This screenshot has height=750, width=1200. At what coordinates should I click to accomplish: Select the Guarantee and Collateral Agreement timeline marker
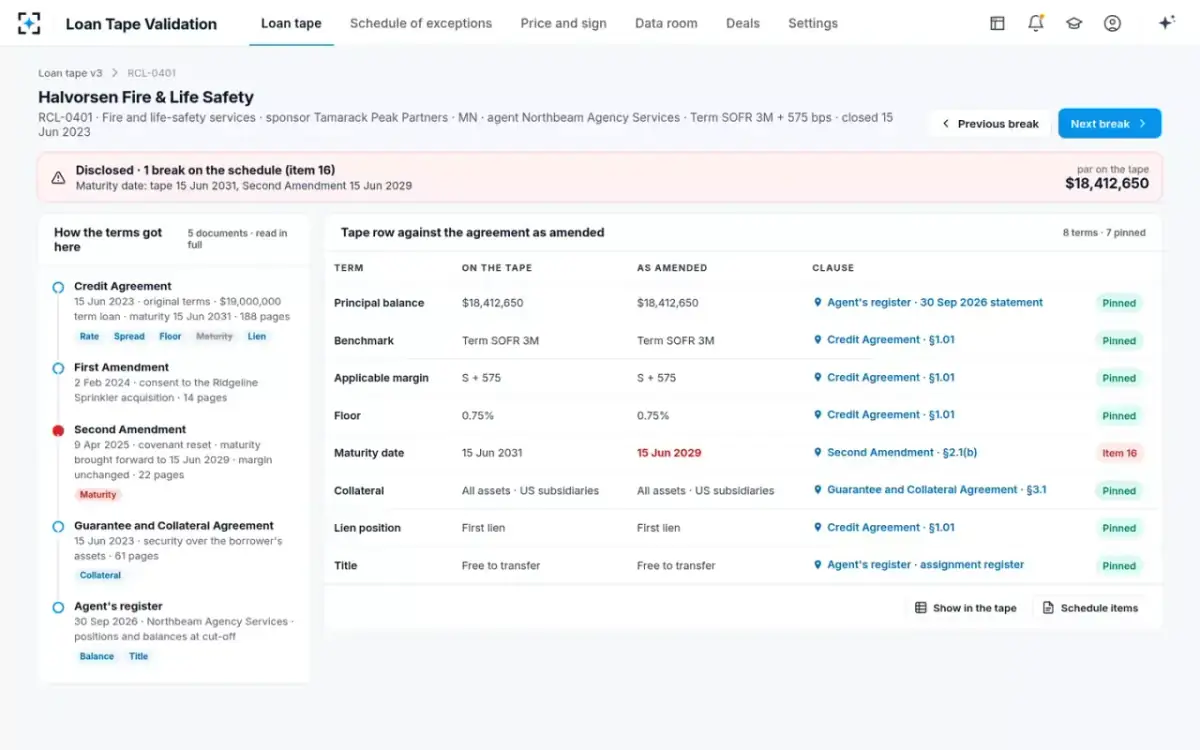pos(59,527)
